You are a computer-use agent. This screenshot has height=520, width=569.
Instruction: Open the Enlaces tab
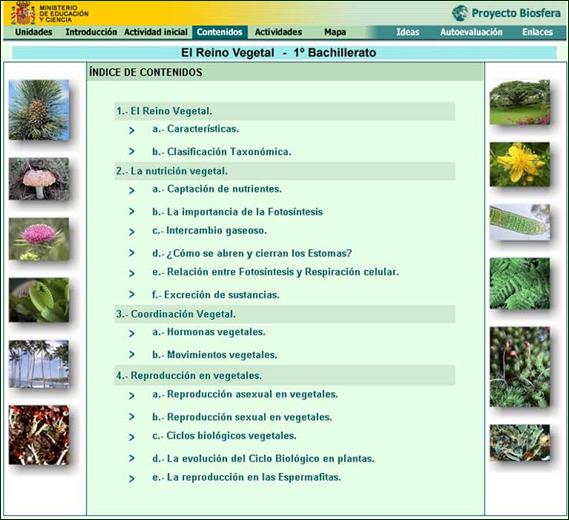click(537, 32)
